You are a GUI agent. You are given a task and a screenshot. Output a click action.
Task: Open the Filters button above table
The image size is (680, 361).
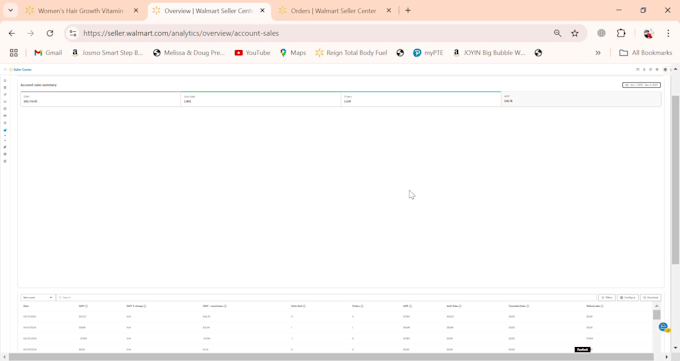coord(607,297)
